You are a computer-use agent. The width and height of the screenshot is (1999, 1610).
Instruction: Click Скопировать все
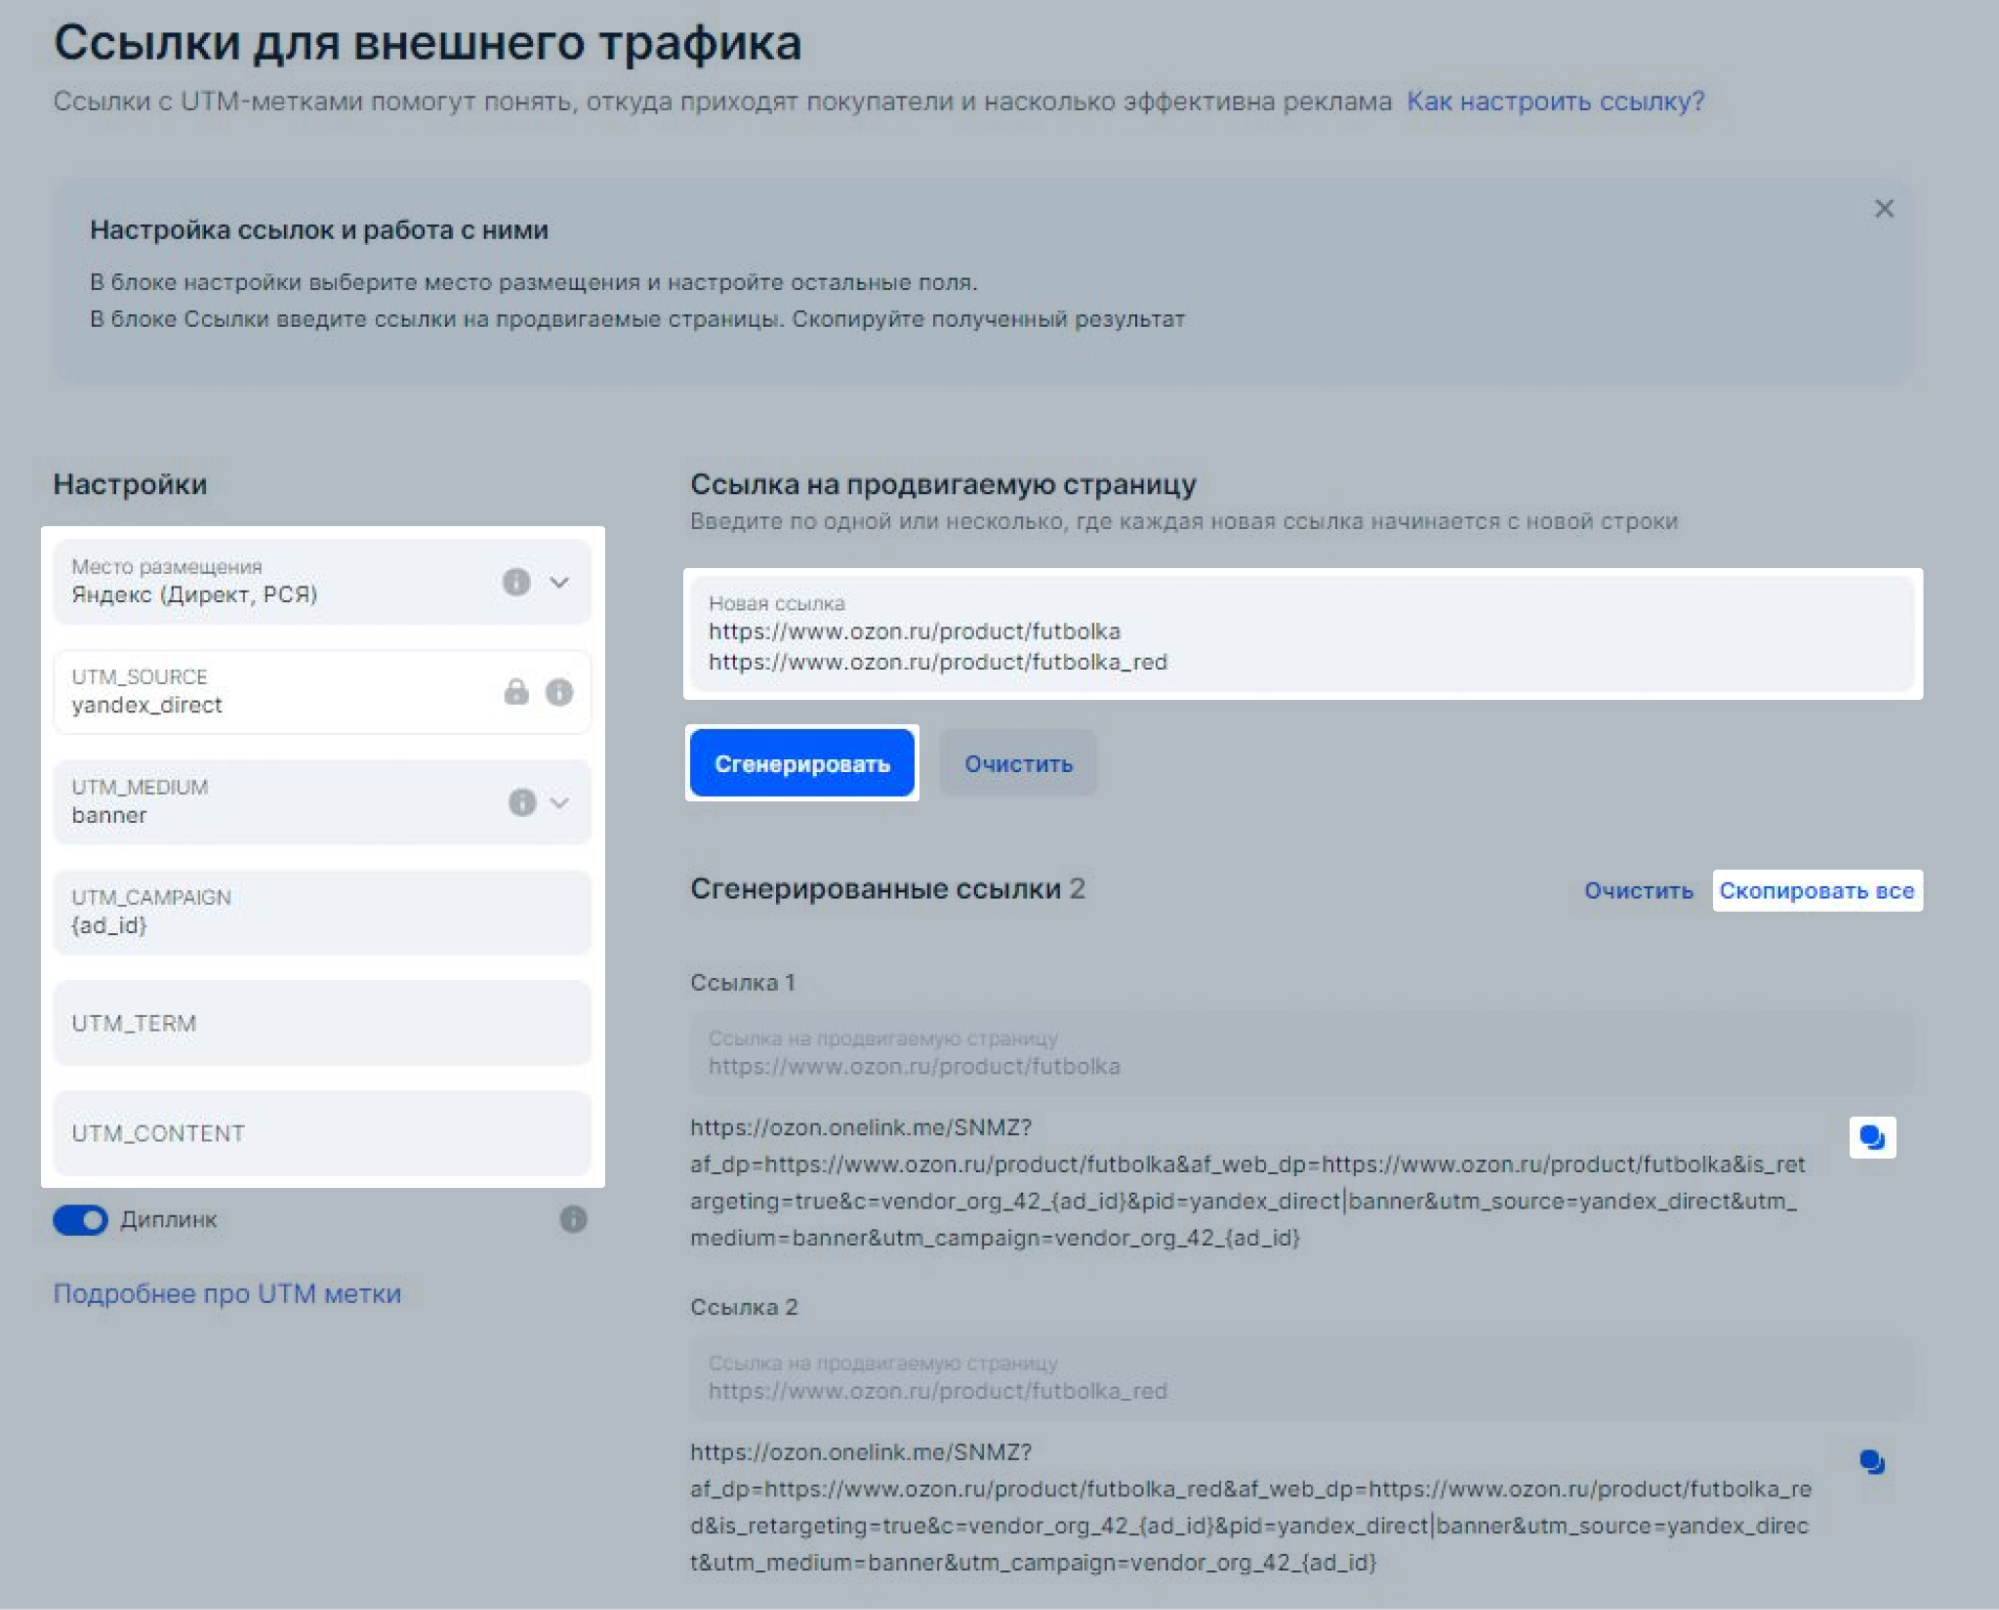coord(1816,891)
